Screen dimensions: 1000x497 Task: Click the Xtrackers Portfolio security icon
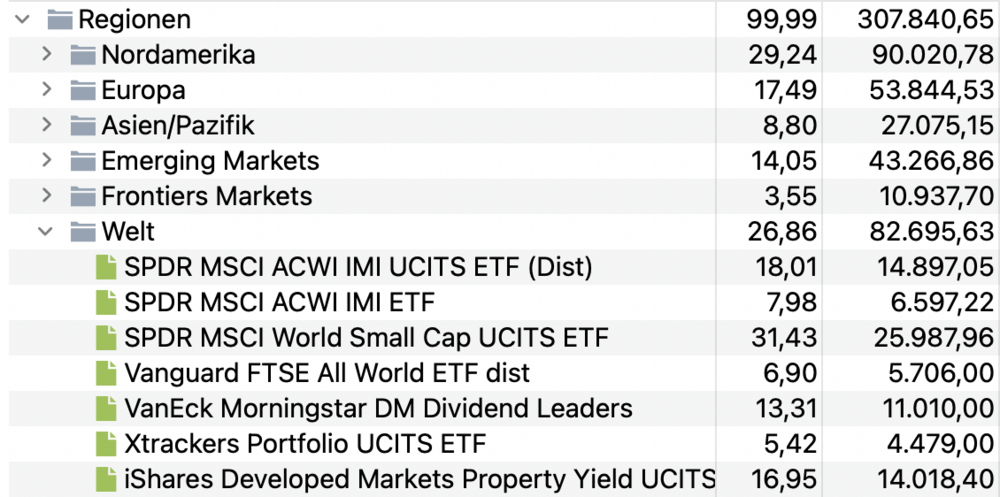pos(106,444)
